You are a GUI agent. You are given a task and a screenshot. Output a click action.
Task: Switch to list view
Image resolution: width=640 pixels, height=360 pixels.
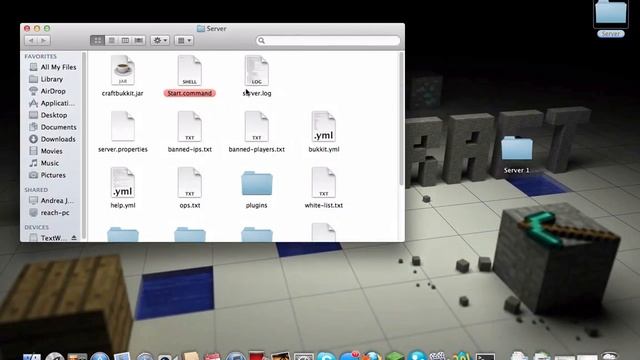pos(111,40)
